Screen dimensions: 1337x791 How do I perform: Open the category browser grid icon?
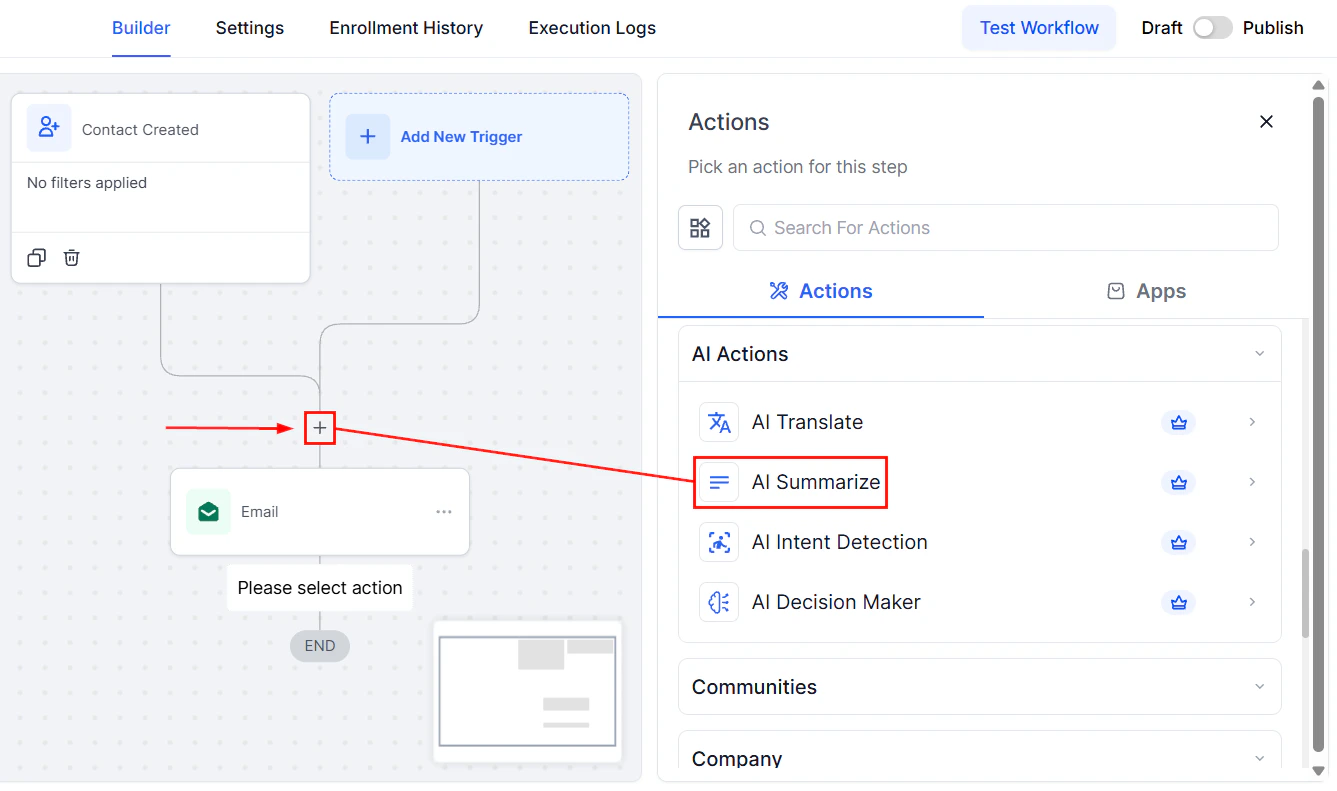tap(700, 227)
